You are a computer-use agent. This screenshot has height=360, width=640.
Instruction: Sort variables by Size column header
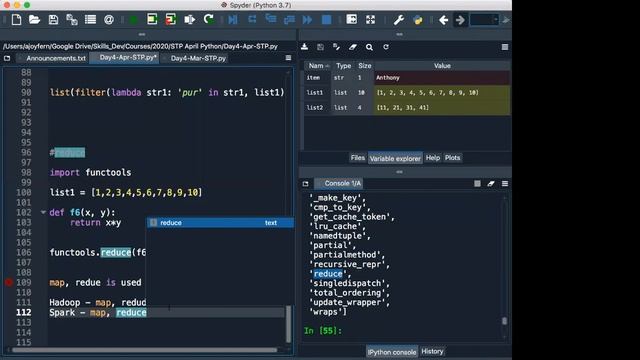tap(364, 66)
